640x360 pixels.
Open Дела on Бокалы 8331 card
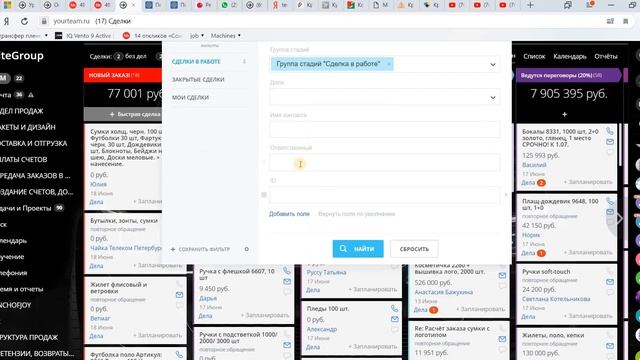[528, 182]
